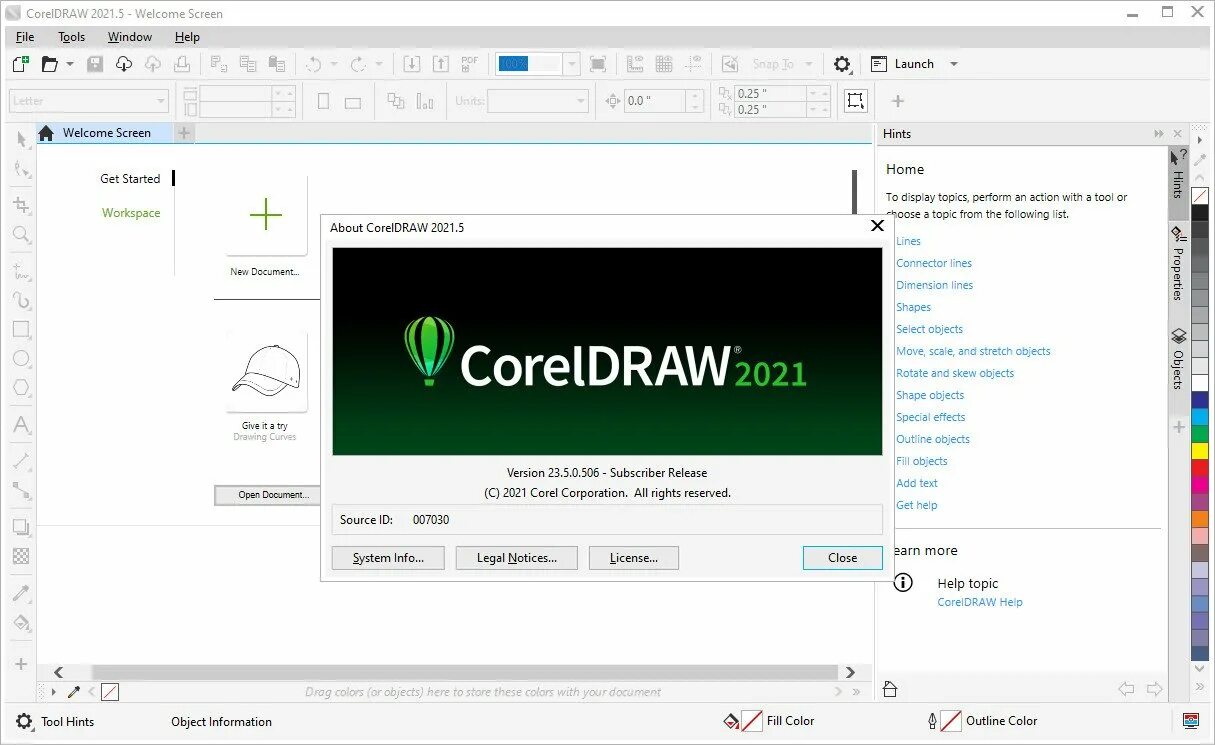Click the Redo arrow icon
Screen dimensions: 1215x745
tap(357, 64)
